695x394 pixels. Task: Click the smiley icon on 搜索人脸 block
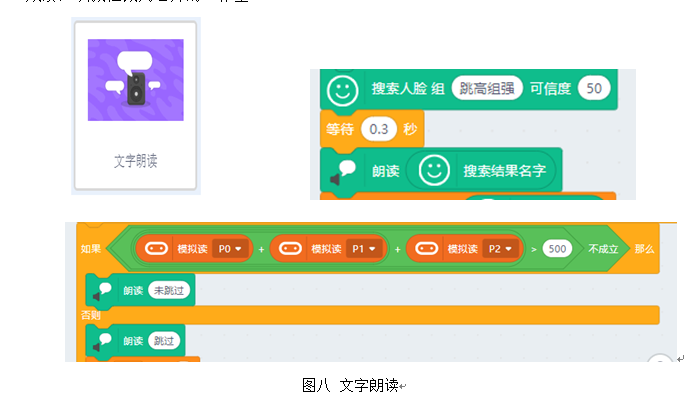(342, 90)
